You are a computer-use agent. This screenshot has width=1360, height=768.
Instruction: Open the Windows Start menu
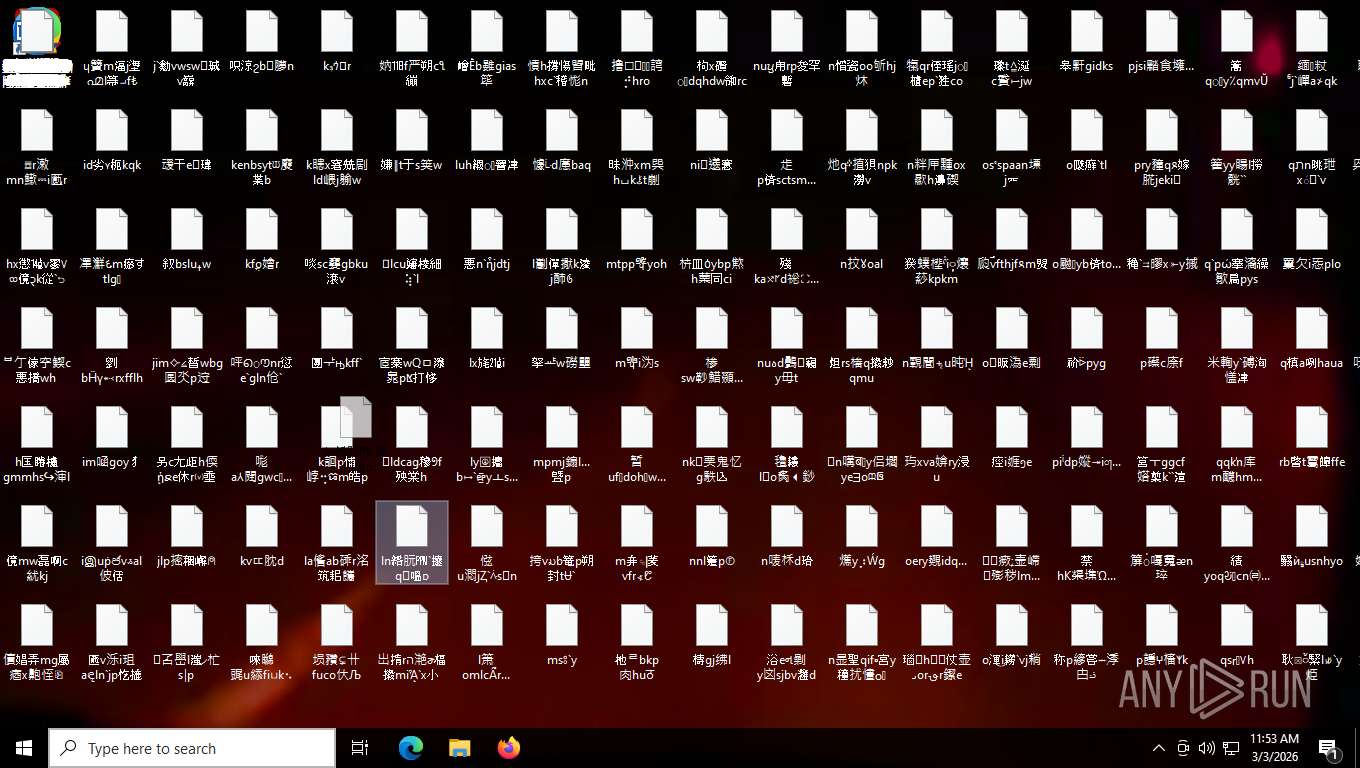click(24, 748)
